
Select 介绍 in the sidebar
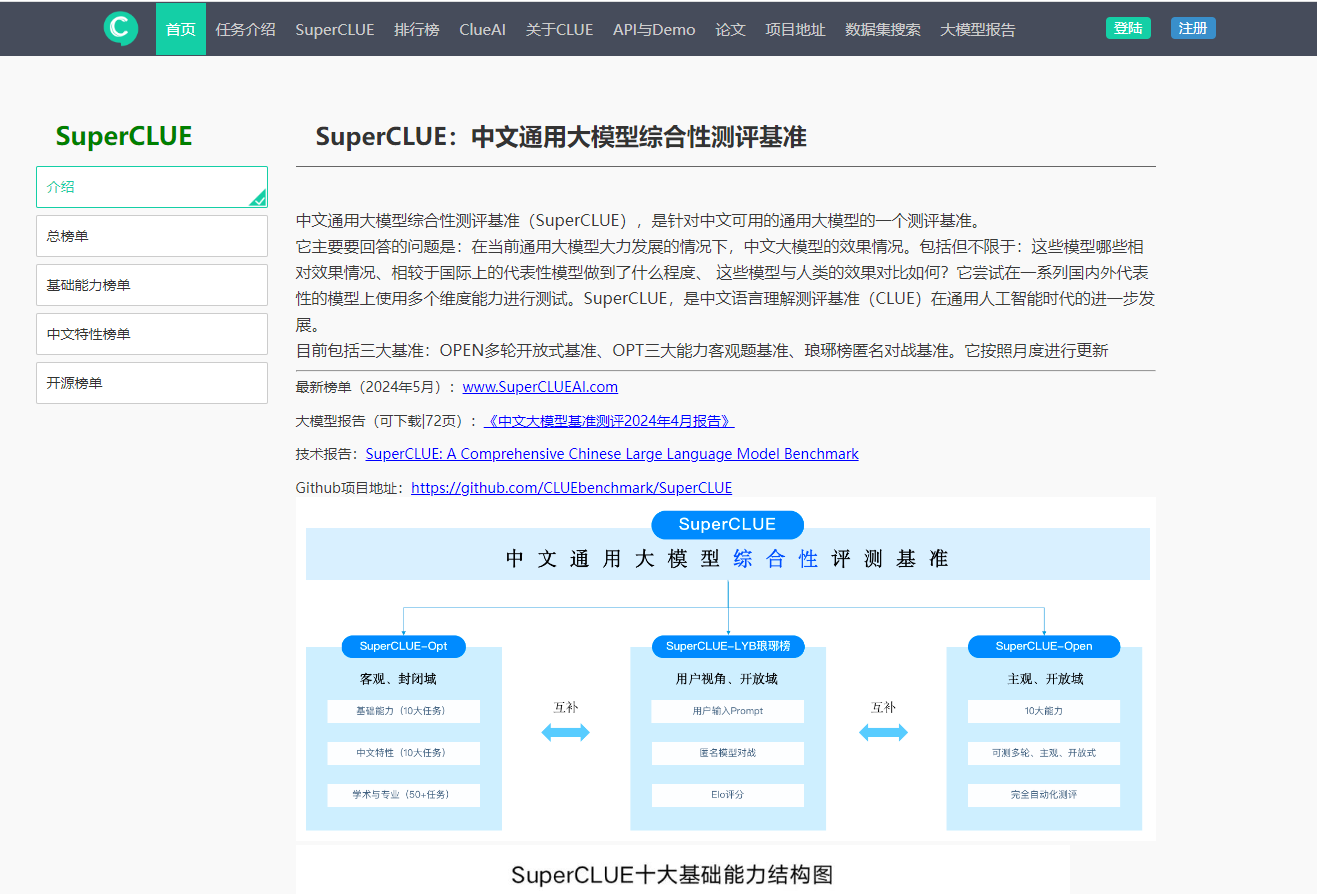coord(152,187)
